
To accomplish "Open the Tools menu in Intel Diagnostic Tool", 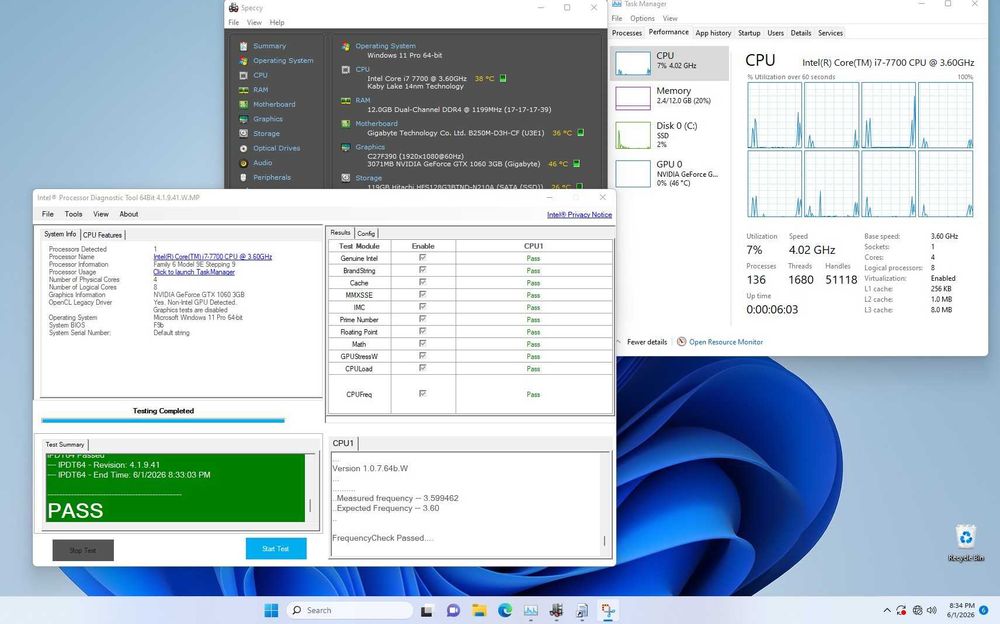I will click(x=73, y=214).
